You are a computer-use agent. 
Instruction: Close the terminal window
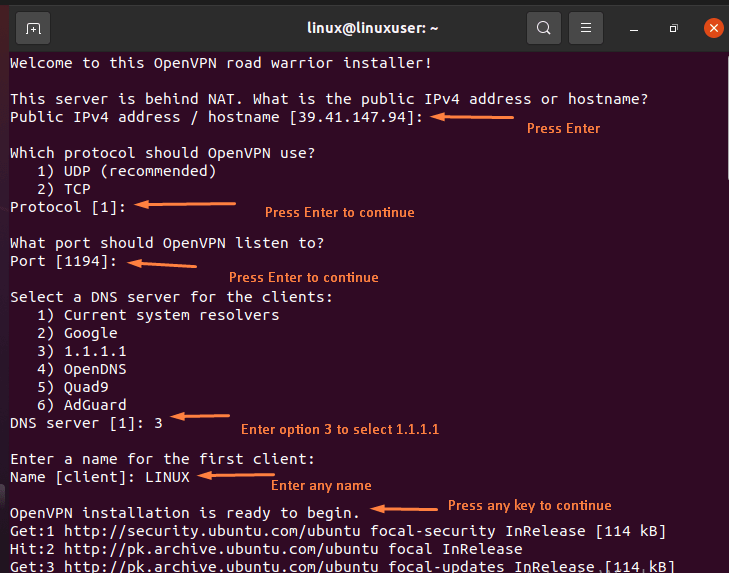pyautogui.click(x=714, y=28)
